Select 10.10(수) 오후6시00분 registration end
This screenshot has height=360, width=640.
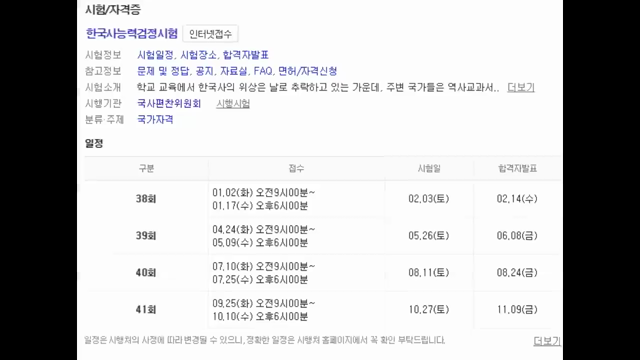click(260, 317)
